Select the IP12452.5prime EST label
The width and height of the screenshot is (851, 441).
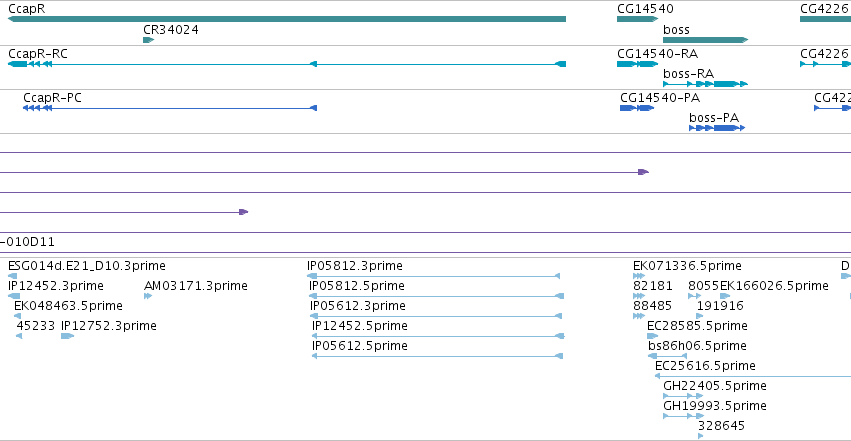[x=360, y=326]
